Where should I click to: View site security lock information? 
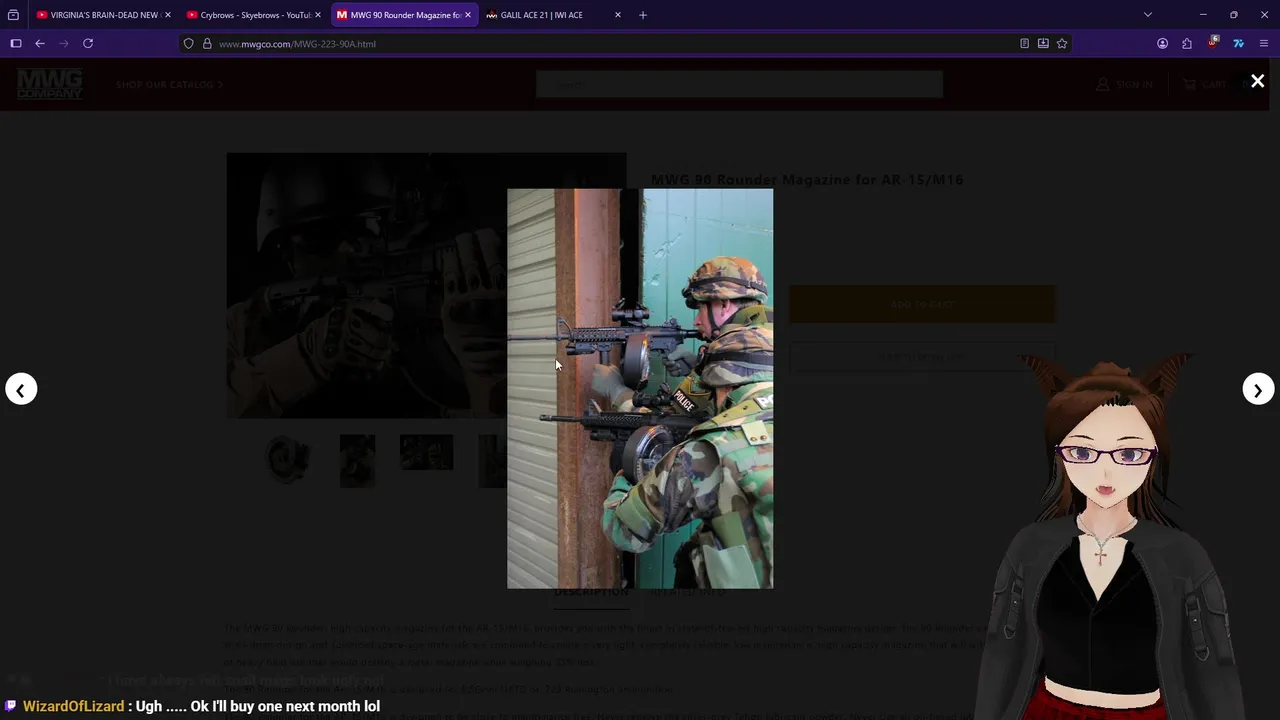coord(207,44)
